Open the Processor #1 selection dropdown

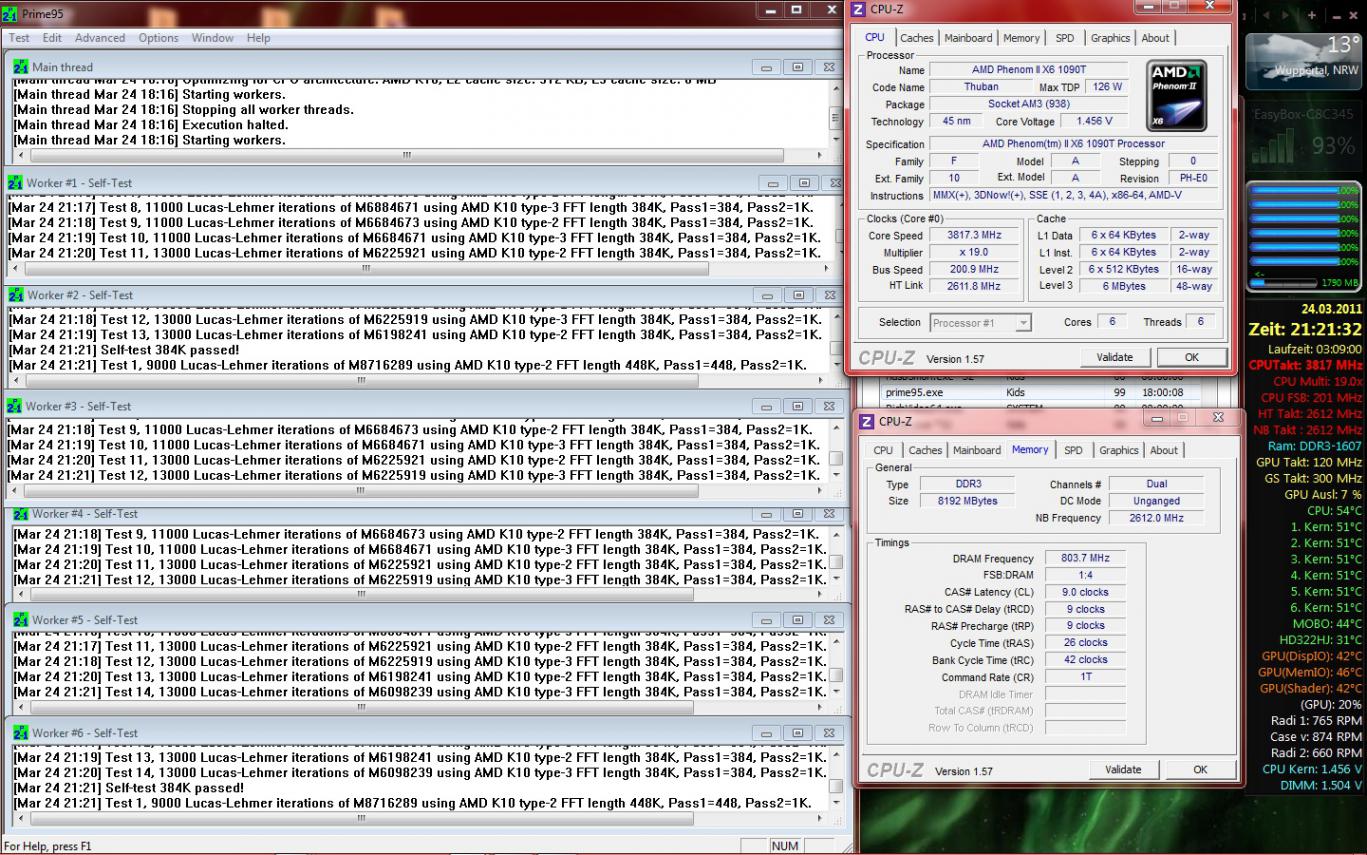point(980,323)
